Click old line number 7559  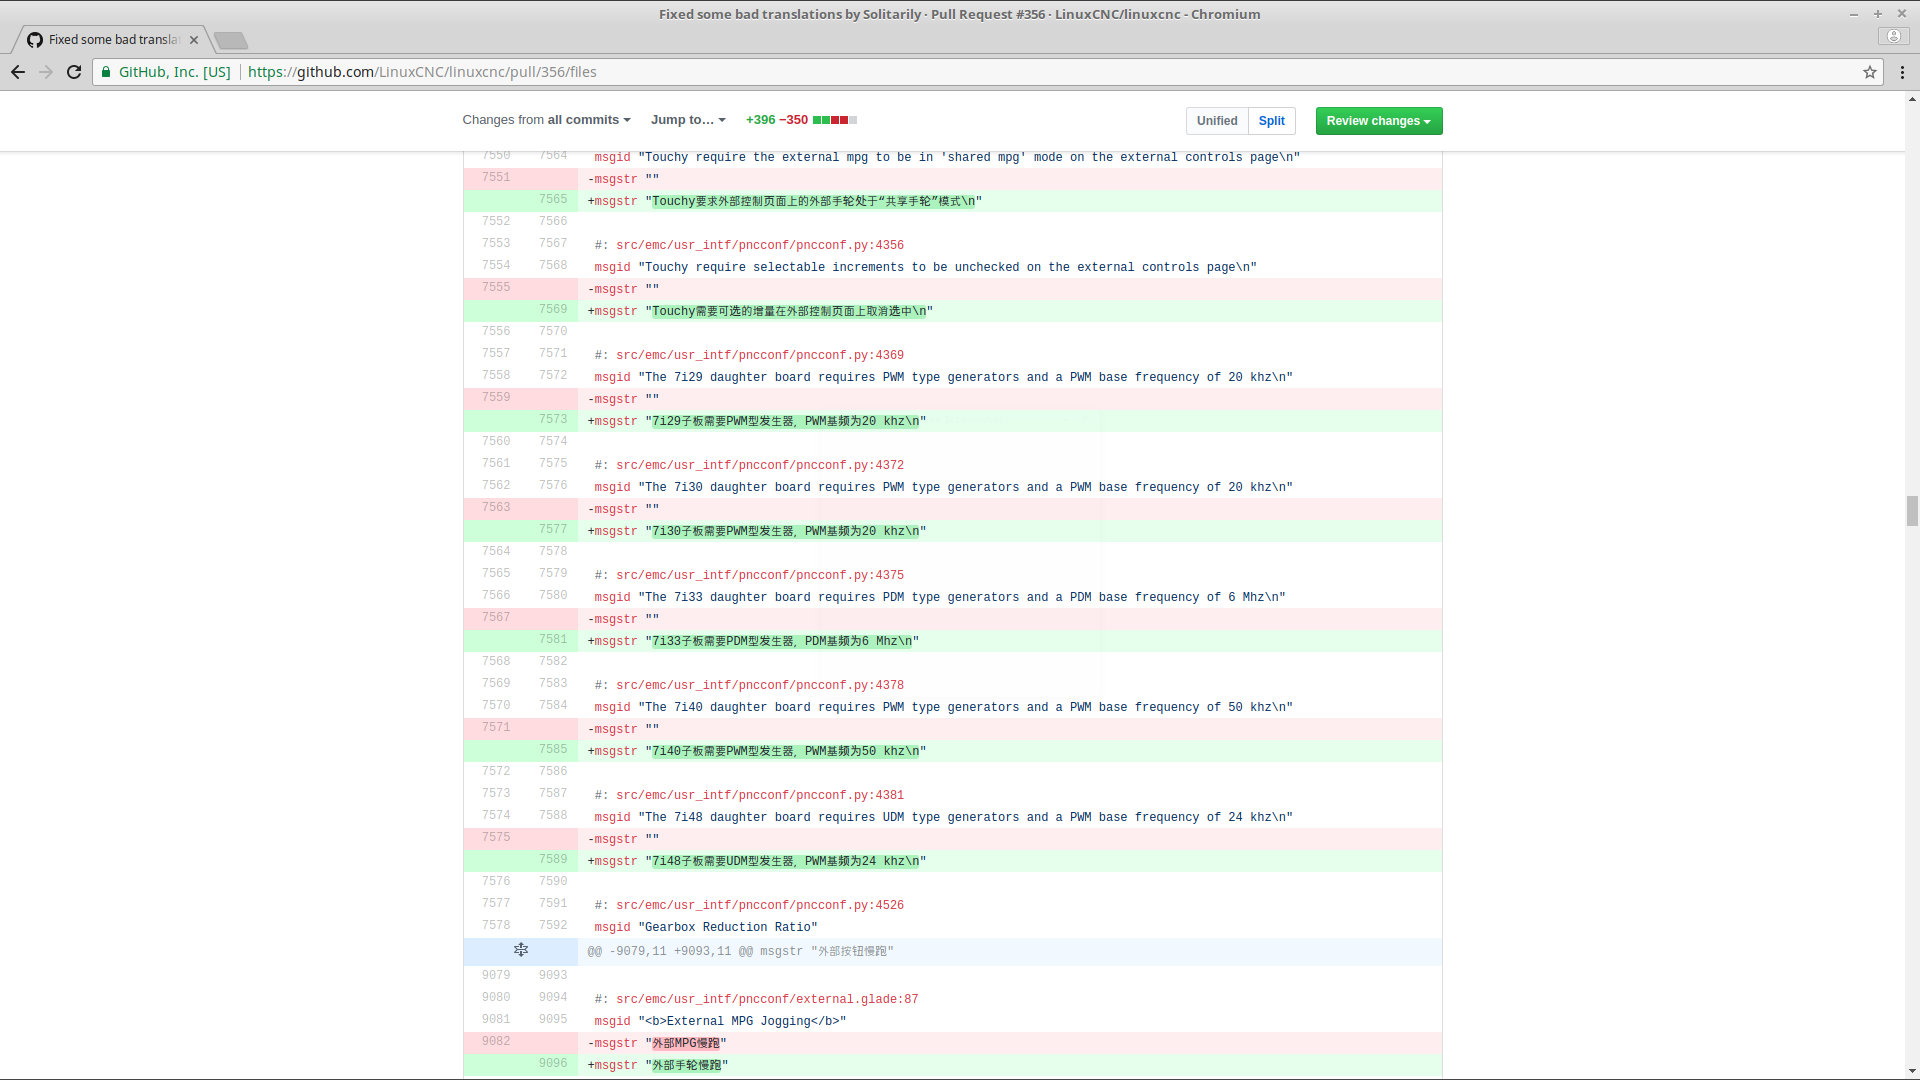click(496, 398)
